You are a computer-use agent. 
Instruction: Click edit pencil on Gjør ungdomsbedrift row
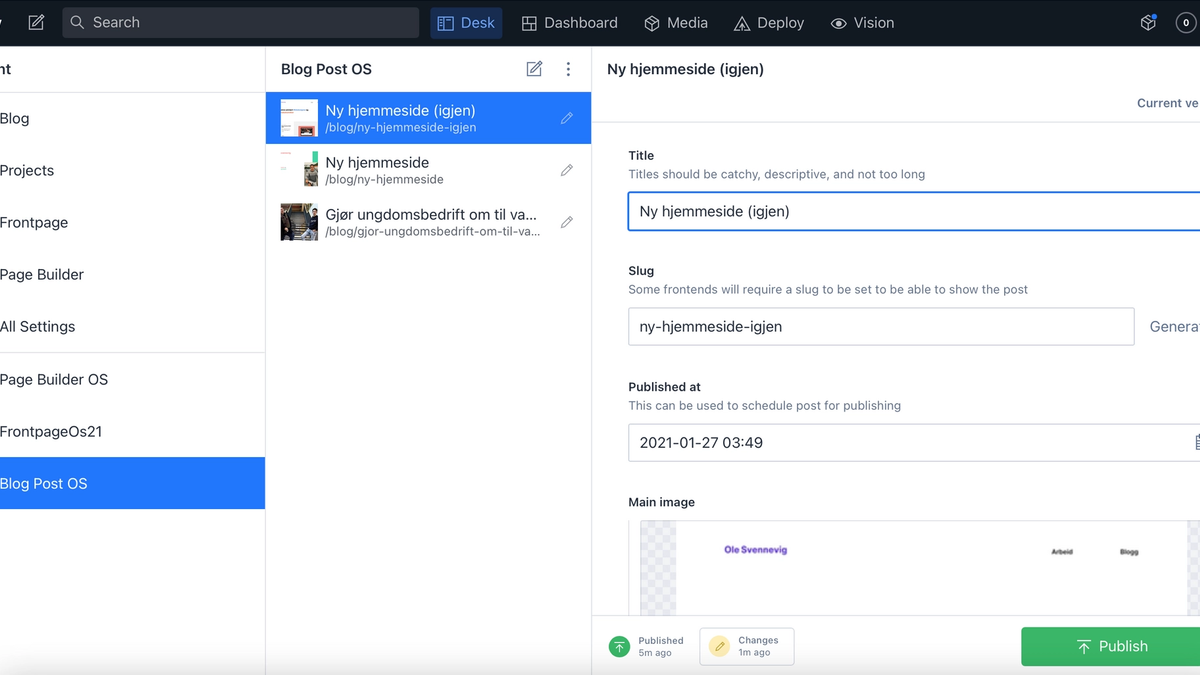pyautogui.click(x=567, y=222)
